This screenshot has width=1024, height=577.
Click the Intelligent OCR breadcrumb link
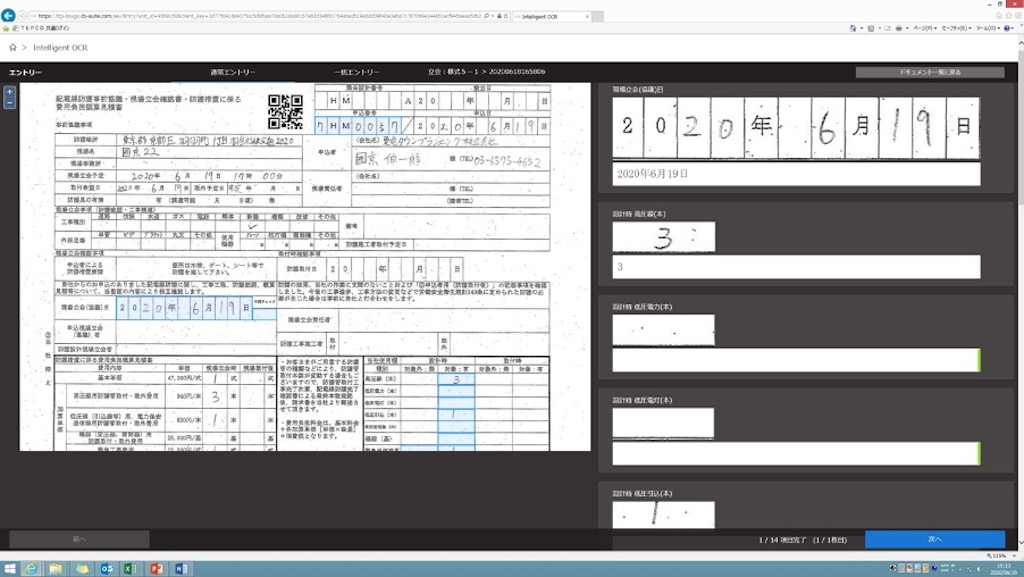[60, 48]
